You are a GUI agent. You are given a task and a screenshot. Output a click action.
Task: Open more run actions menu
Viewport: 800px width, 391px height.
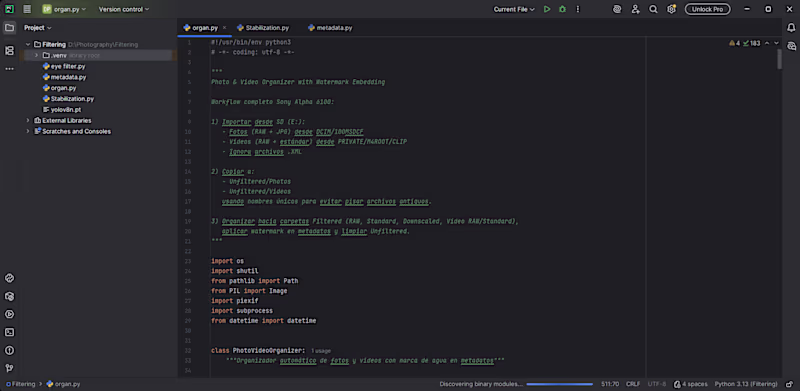coord(578,9)
